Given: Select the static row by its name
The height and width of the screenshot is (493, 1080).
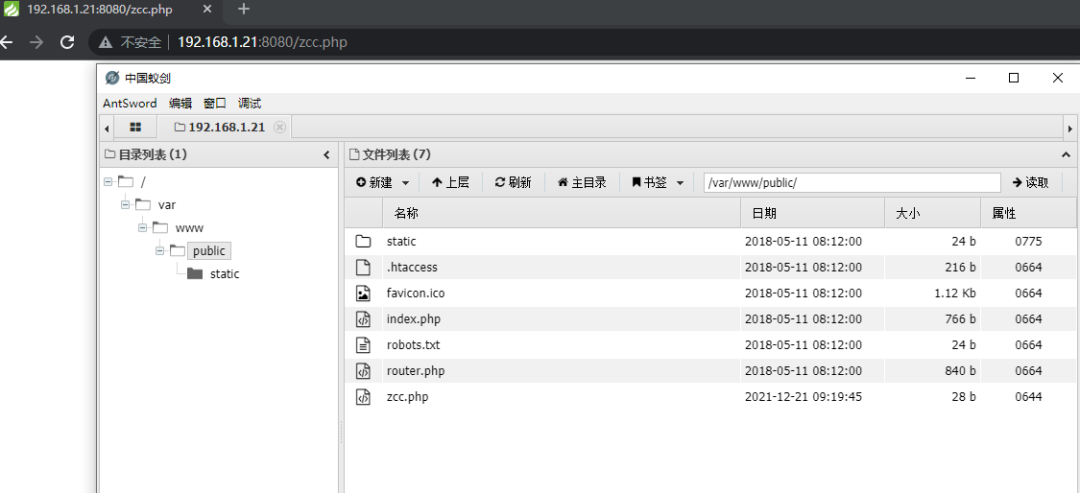Looking at the screenshot, I should pos(402,242).
